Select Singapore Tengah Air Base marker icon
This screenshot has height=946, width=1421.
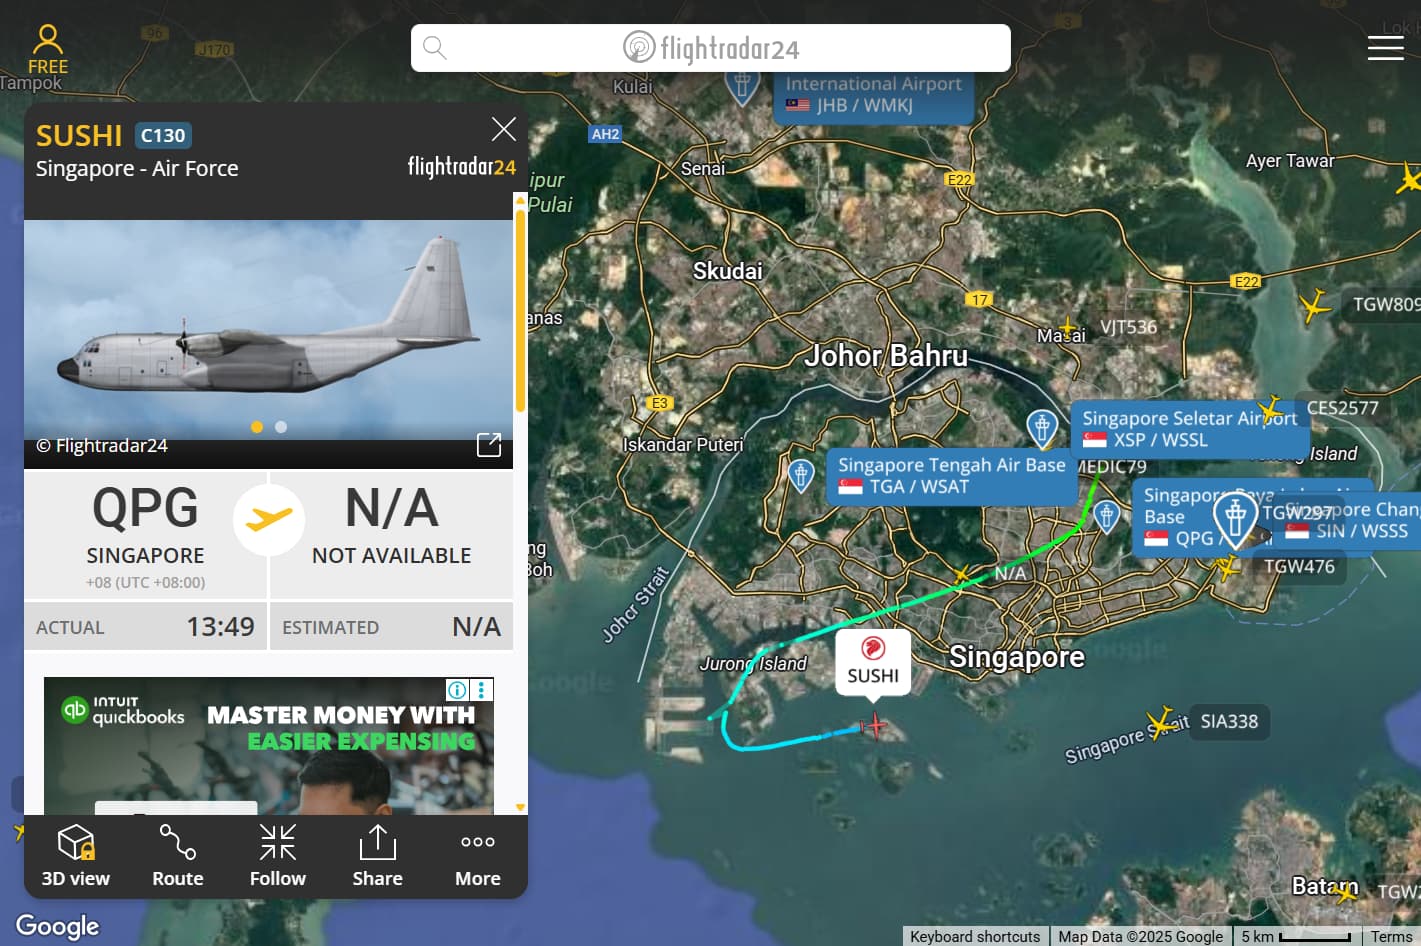pos(801,475)
